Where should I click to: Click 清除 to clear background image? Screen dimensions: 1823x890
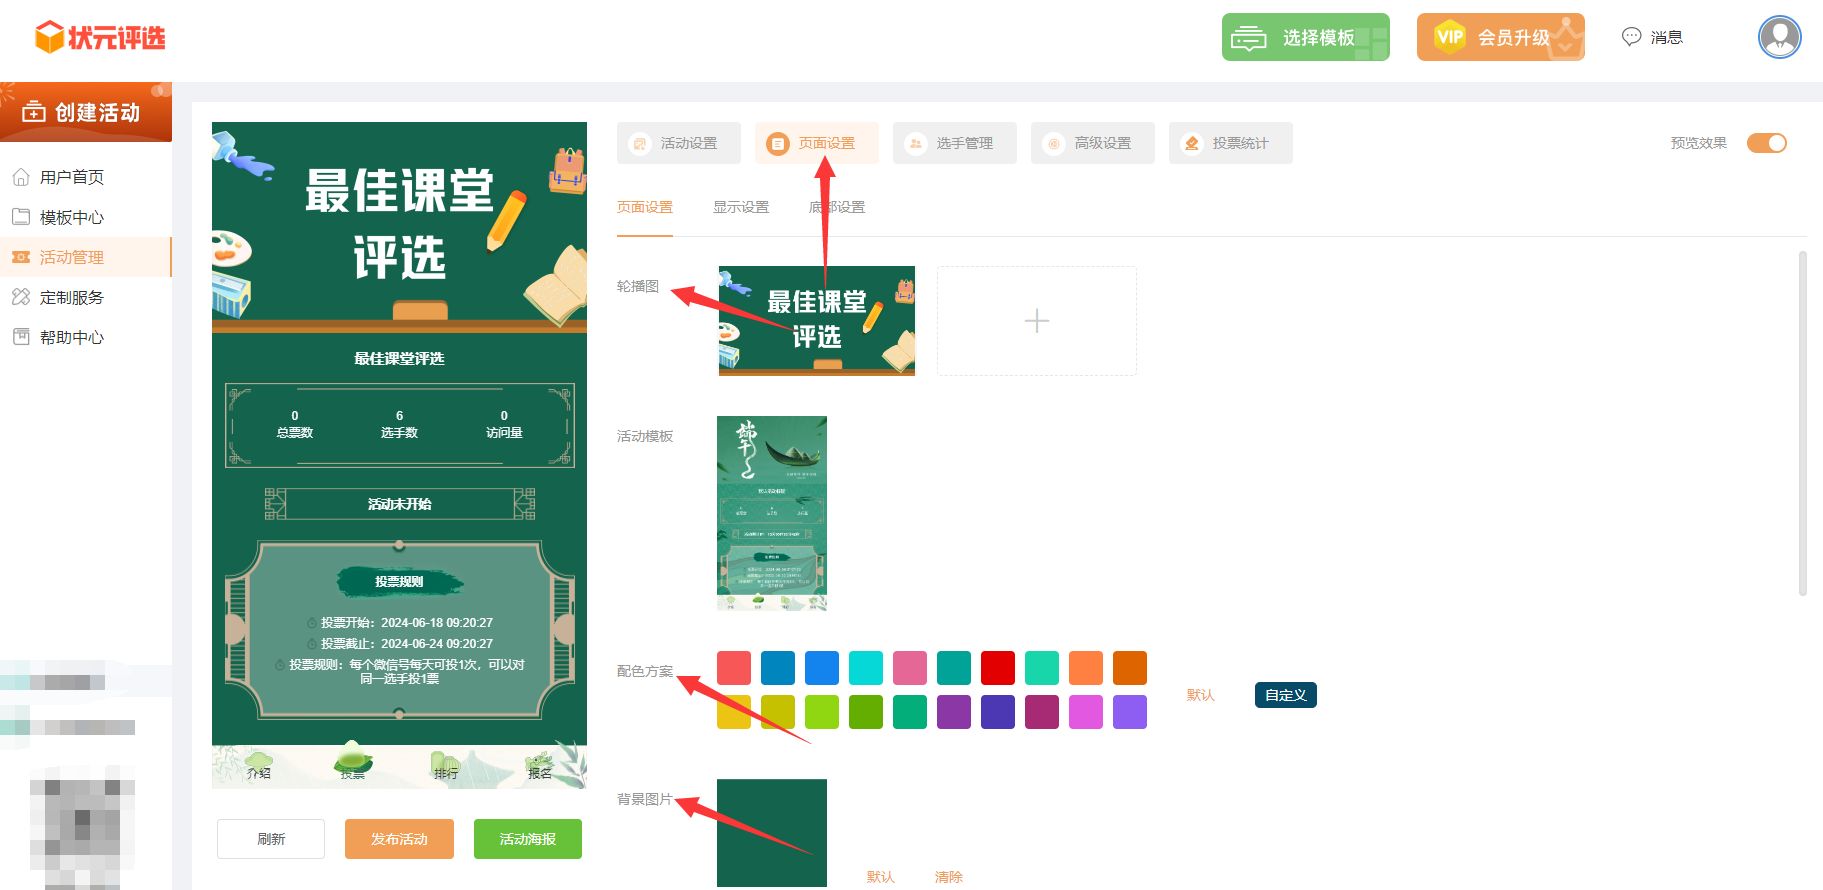point(948,877)
